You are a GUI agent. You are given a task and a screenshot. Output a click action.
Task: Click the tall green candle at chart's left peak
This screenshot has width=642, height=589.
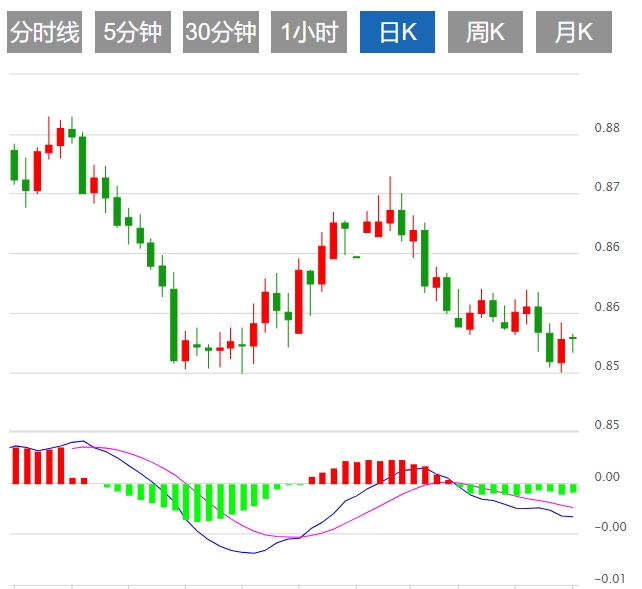click(83, 164)
